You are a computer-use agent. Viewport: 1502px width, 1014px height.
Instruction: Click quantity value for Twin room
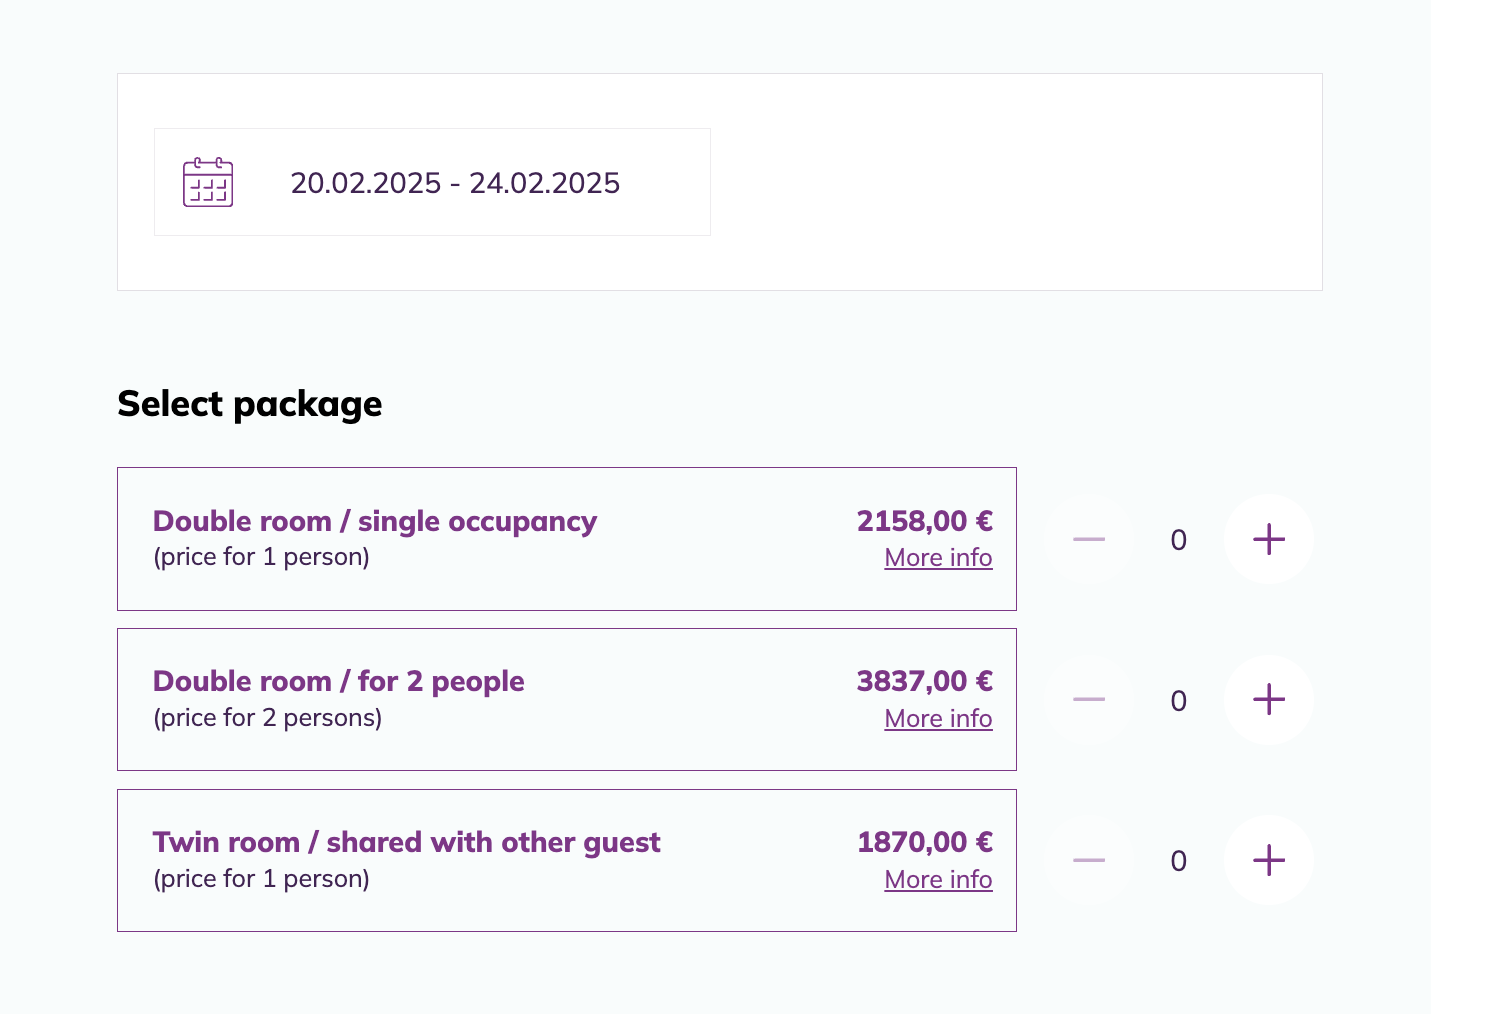coord(1179,861)
